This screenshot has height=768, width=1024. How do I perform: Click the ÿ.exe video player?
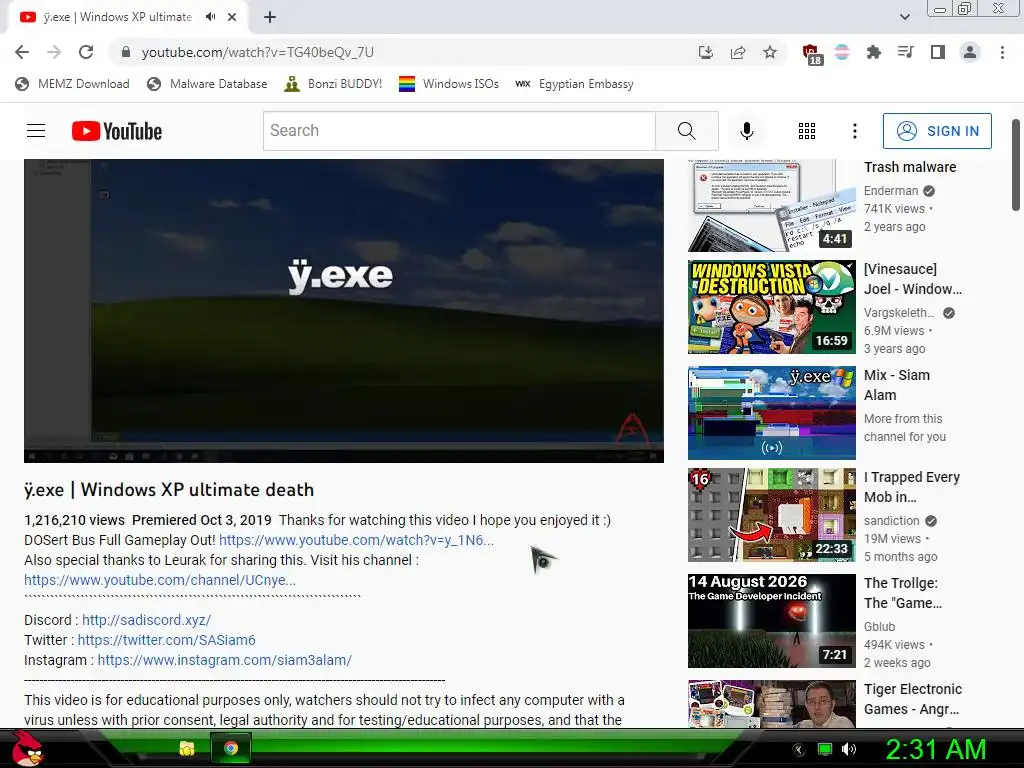tap(344, 311)
